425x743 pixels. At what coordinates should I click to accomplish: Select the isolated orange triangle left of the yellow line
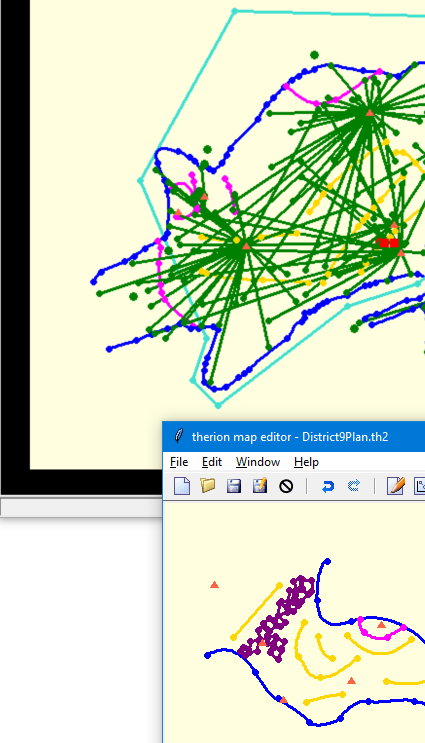(214, 585)
